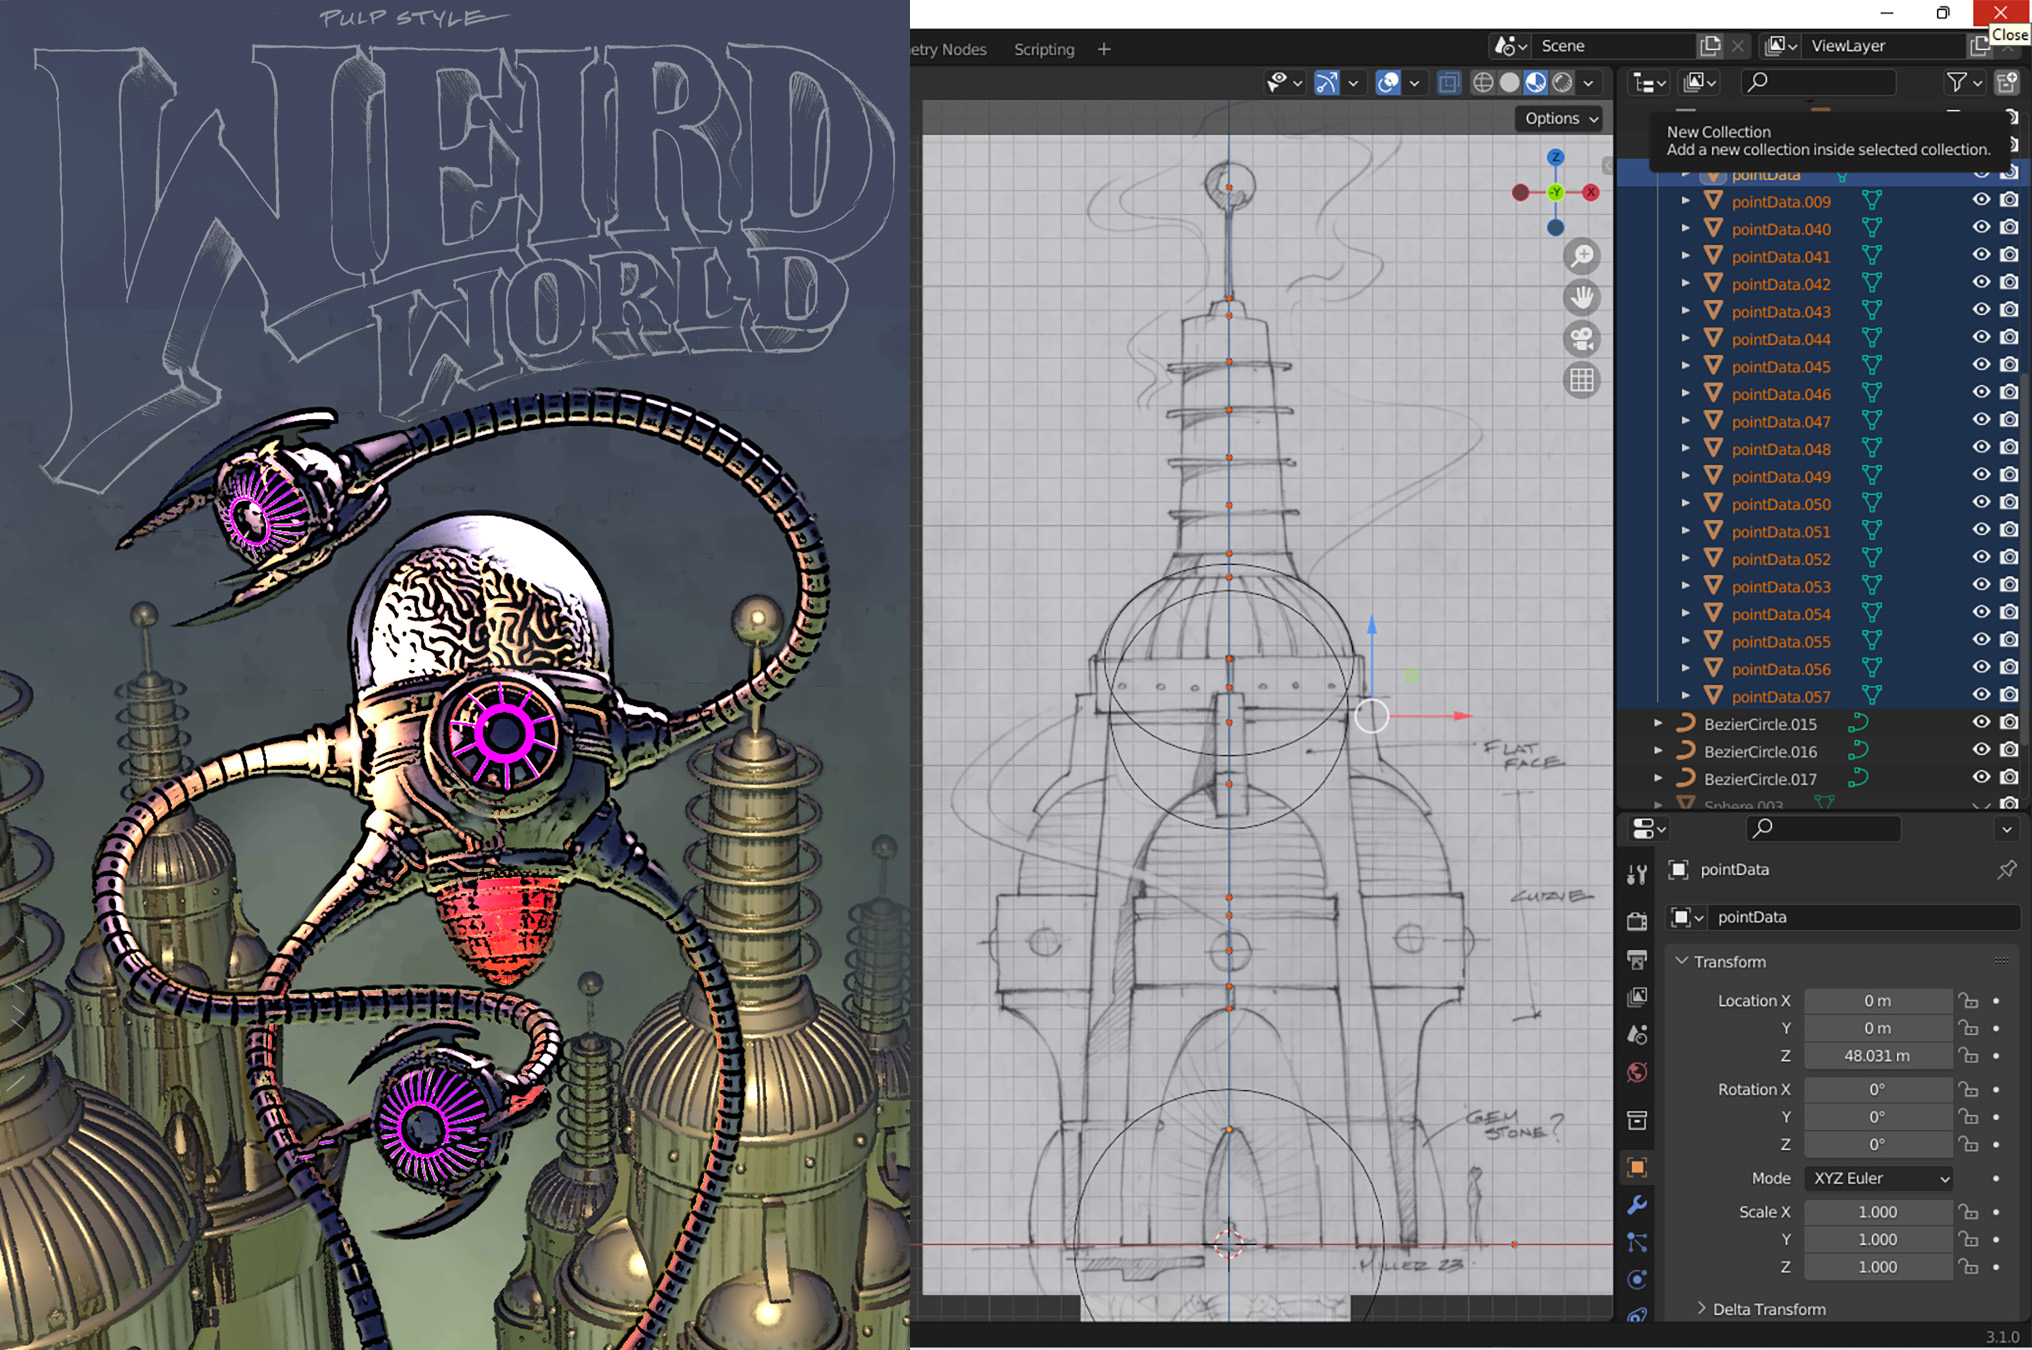Toggle orthographic/perspective grid icon in viewport
This screenshot has width=2032, height=1350.
(x=1581, y=380)
